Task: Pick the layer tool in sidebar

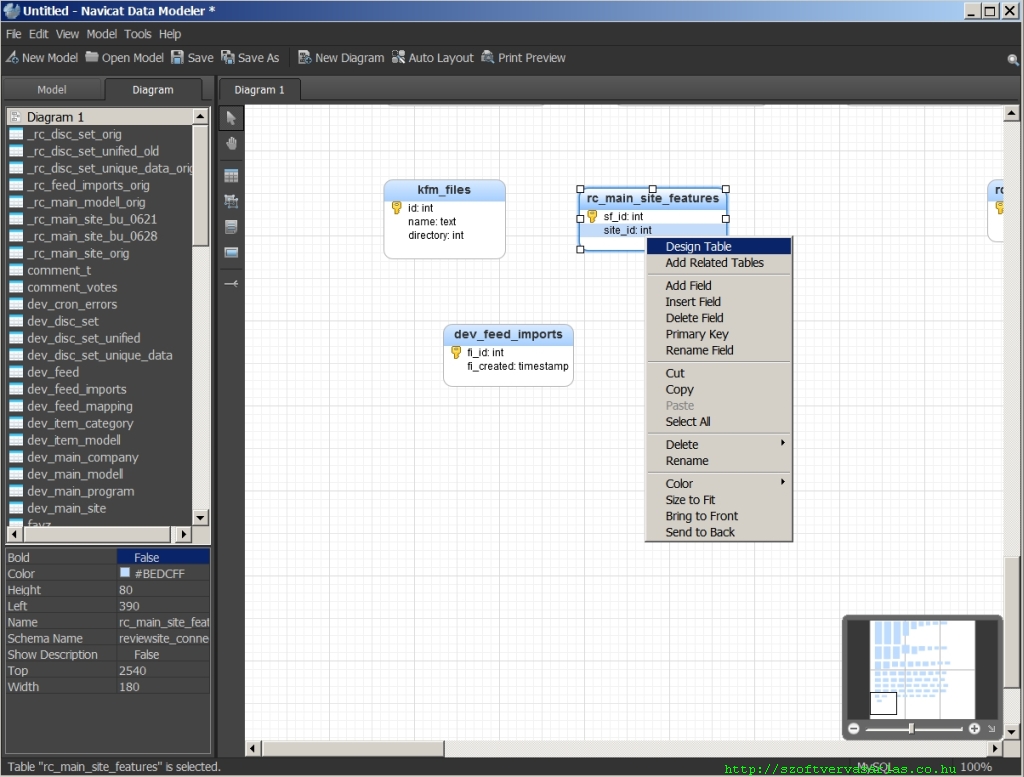Action: tap(231, 253)
